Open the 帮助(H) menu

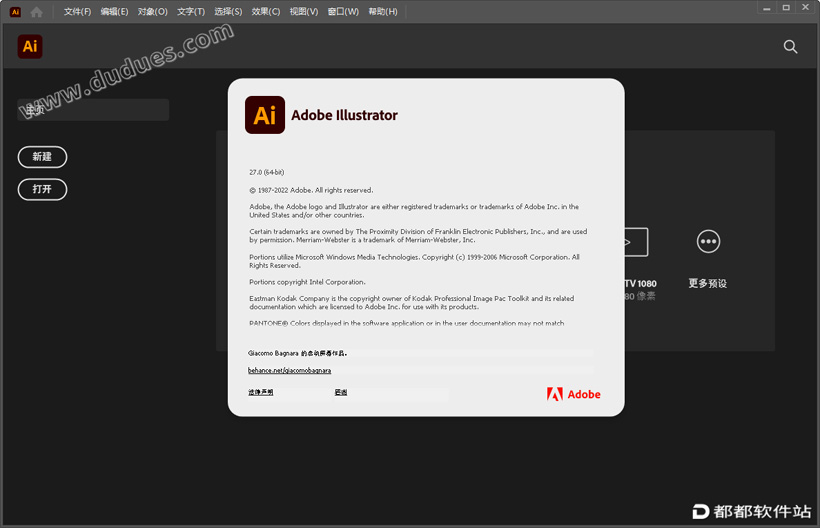pos(383,12)
